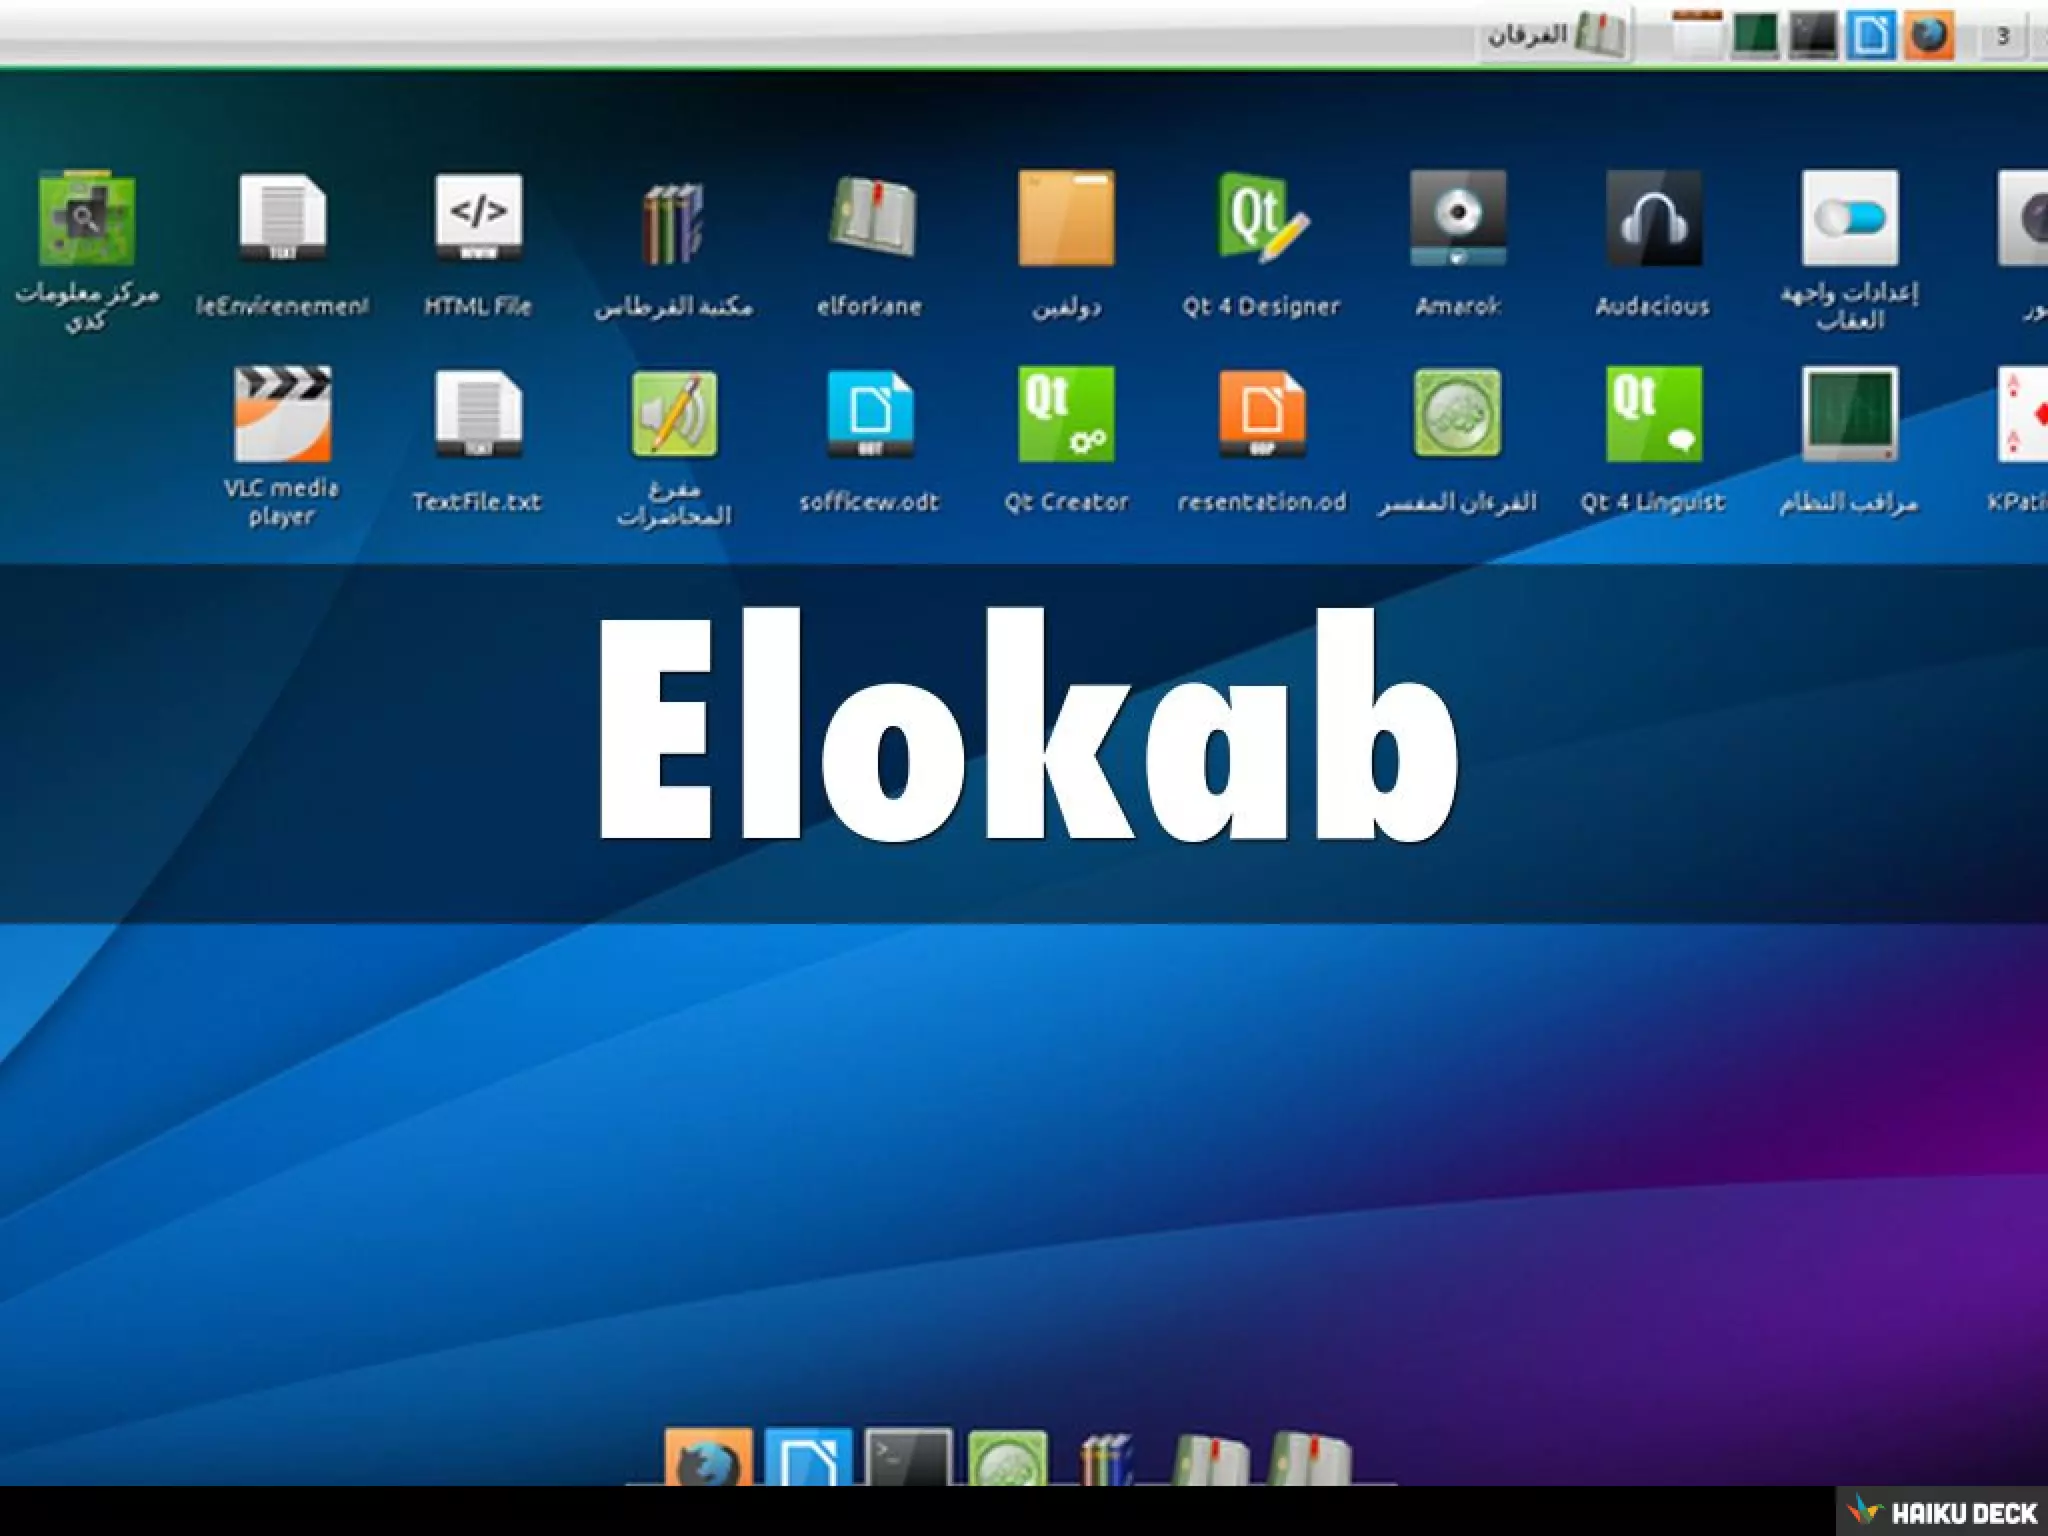The height and width of the screenshot is (1536, 2048).
Task: Open the Qt Creator icon
Action: coord(1066,415)
